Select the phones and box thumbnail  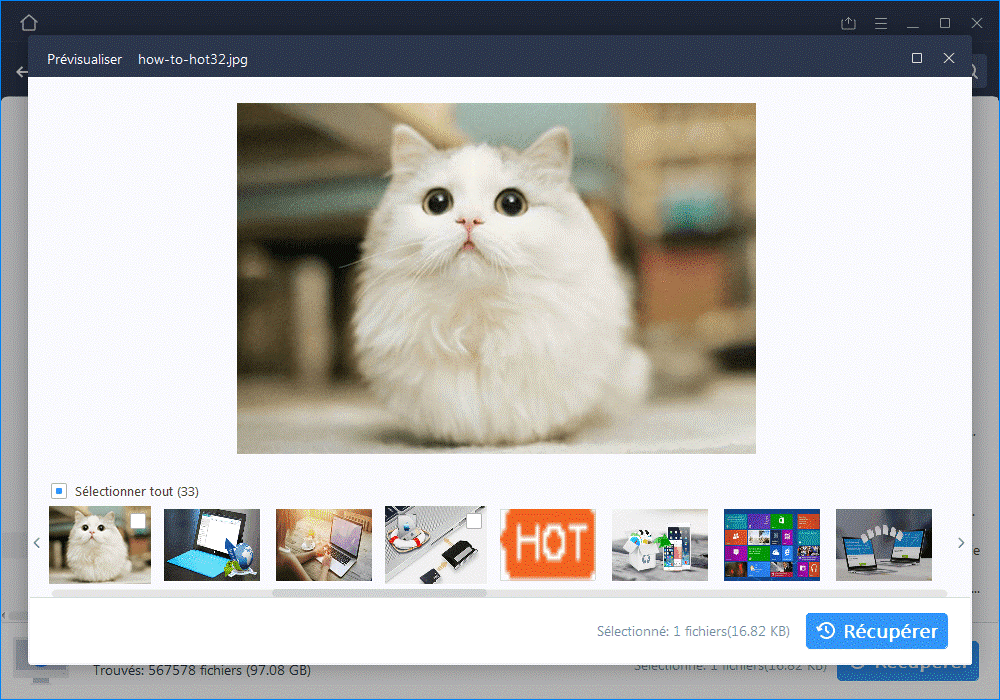tap(660, 545)
